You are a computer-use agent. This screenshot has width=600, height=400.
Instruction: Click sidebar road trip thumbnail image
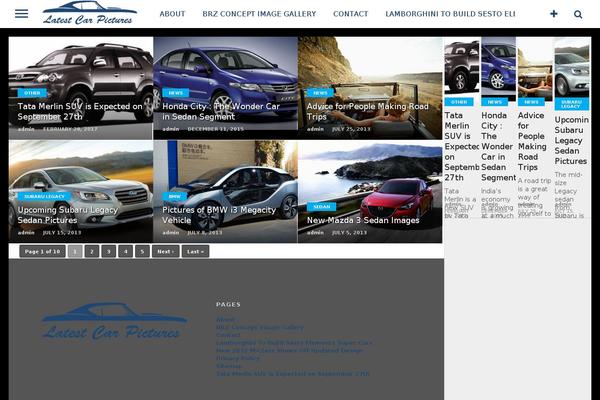(535, 69)
